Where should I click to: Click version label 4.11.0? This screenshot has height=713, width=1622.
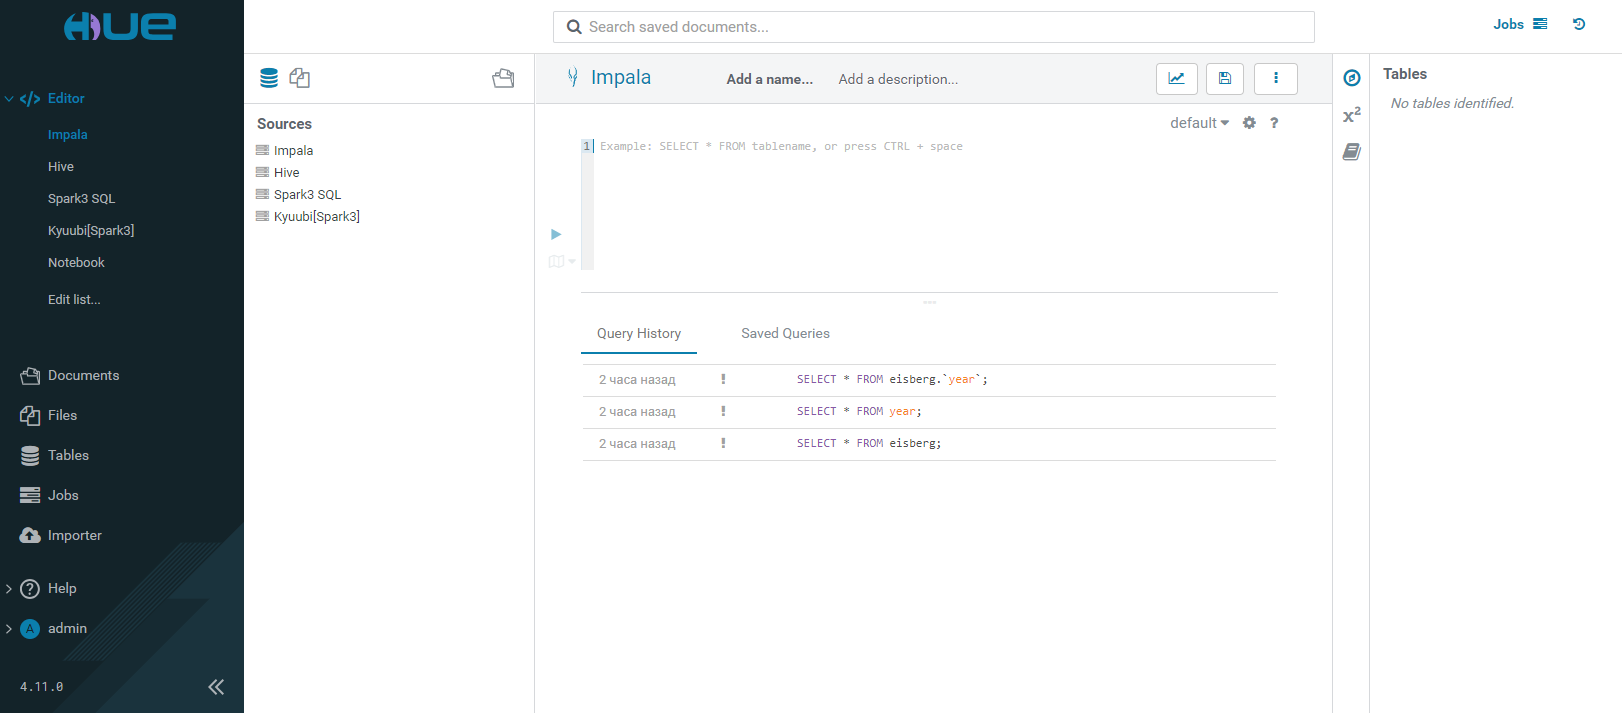42,687
